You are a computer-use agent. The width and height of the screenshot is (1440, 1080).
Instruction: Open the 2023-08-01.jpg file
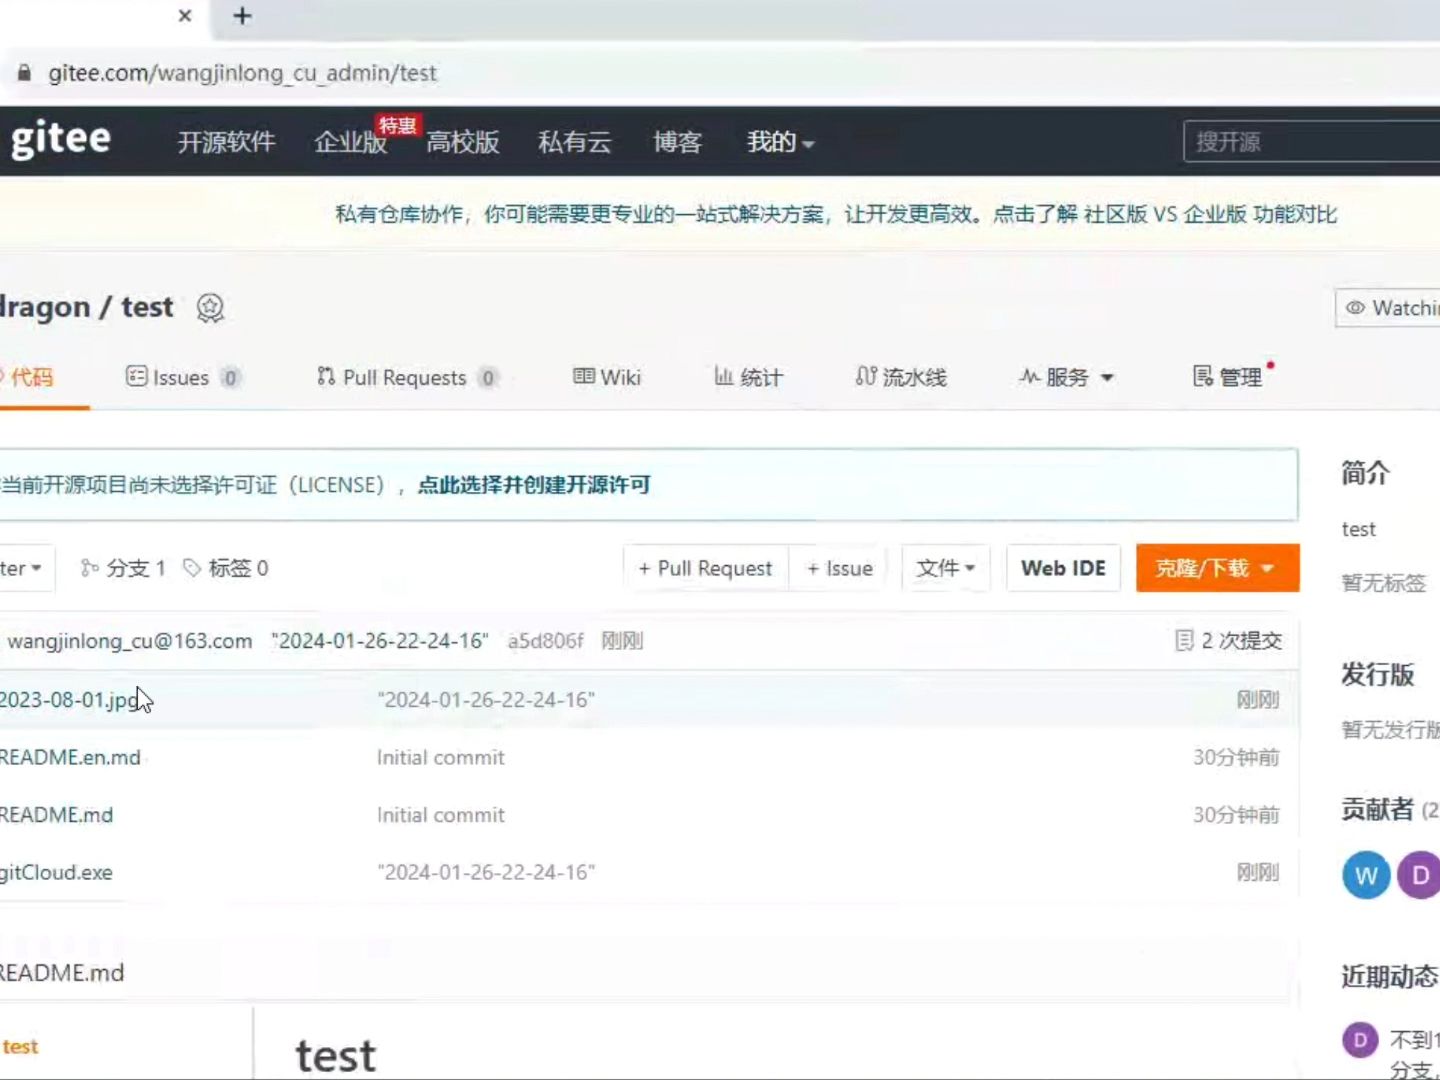pos(69,700)
